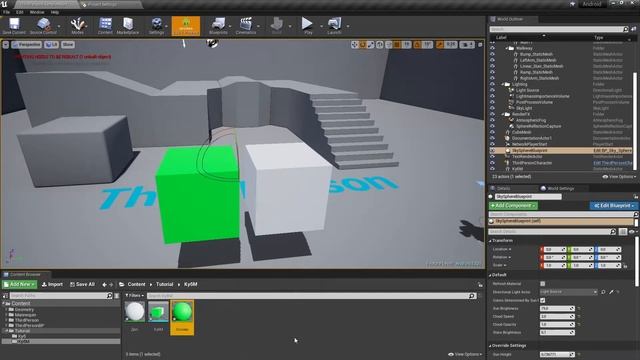Select the selected green sphere material thumbnail
This screenshot has height=360, width=640.
(x=182, y=311)
